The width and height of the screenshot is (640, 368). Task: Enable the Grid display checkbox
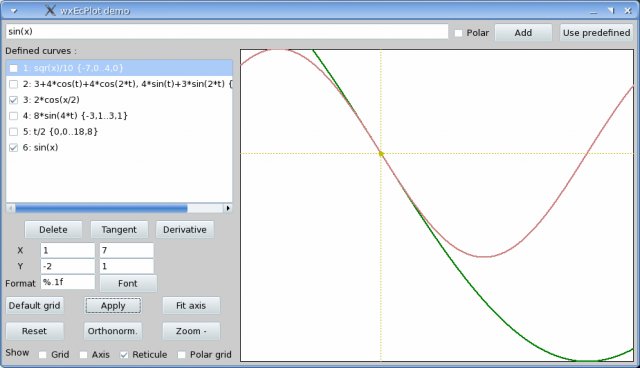tap(42, 355)
